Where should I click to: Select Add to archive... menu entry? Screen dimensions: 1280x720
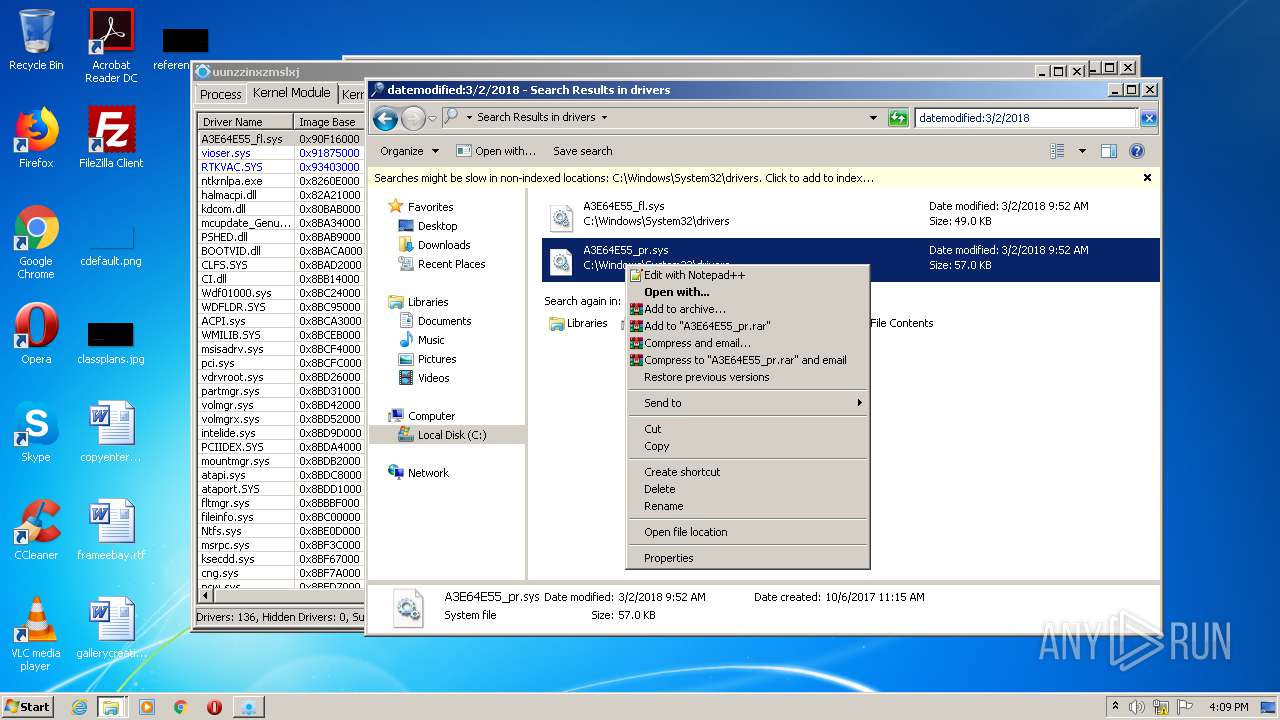click(747, 309)
